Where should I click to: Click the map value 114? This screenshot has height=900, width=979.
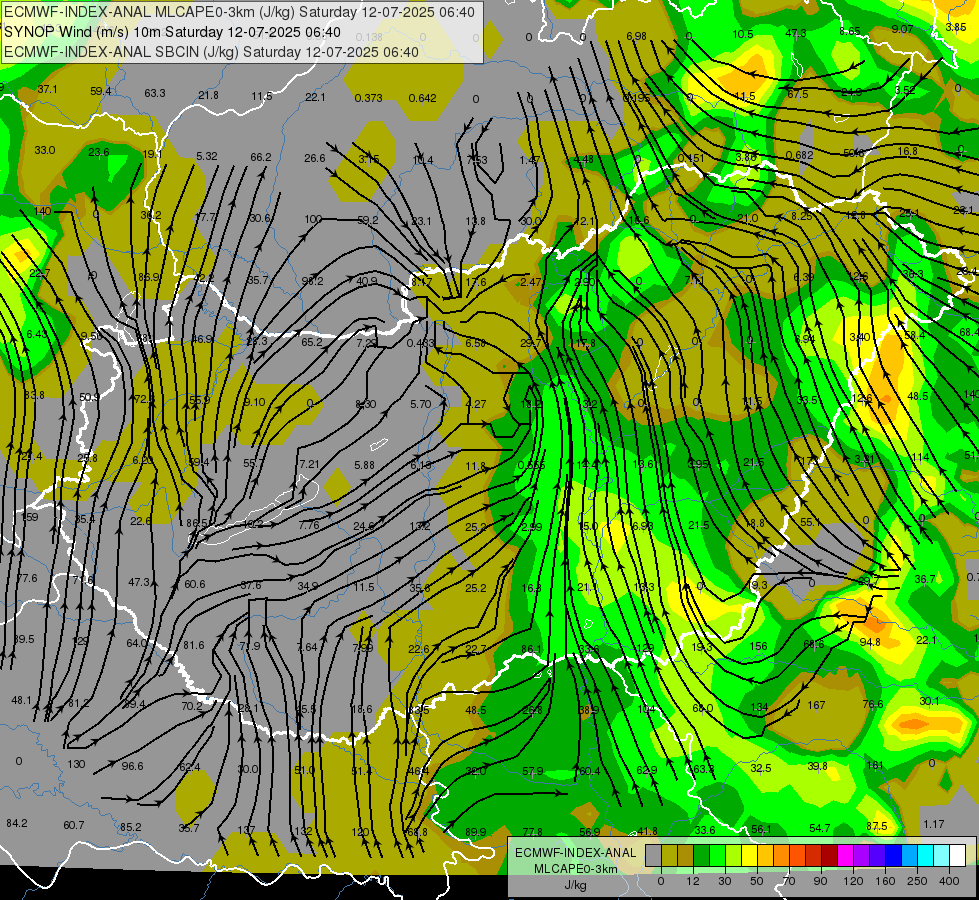[920, 457]
